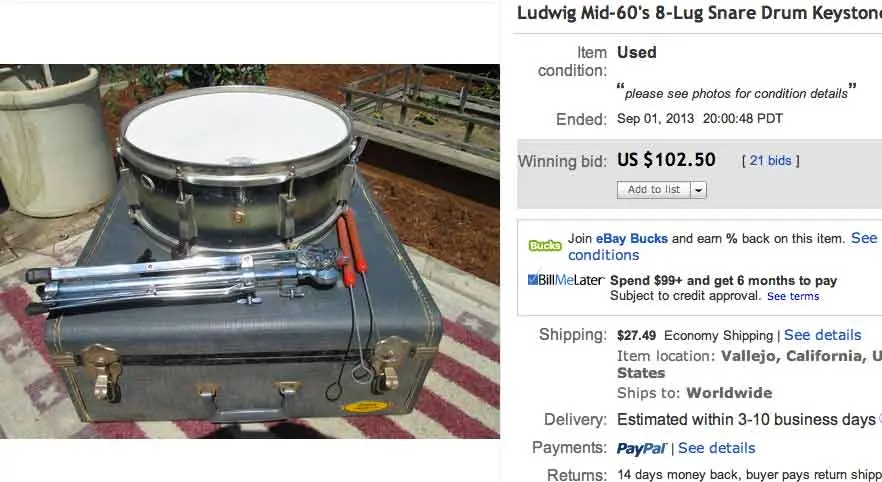Click the winning bid price US $102.50
The height and width of the screenshot is (482, 882).
click(666, 160)
